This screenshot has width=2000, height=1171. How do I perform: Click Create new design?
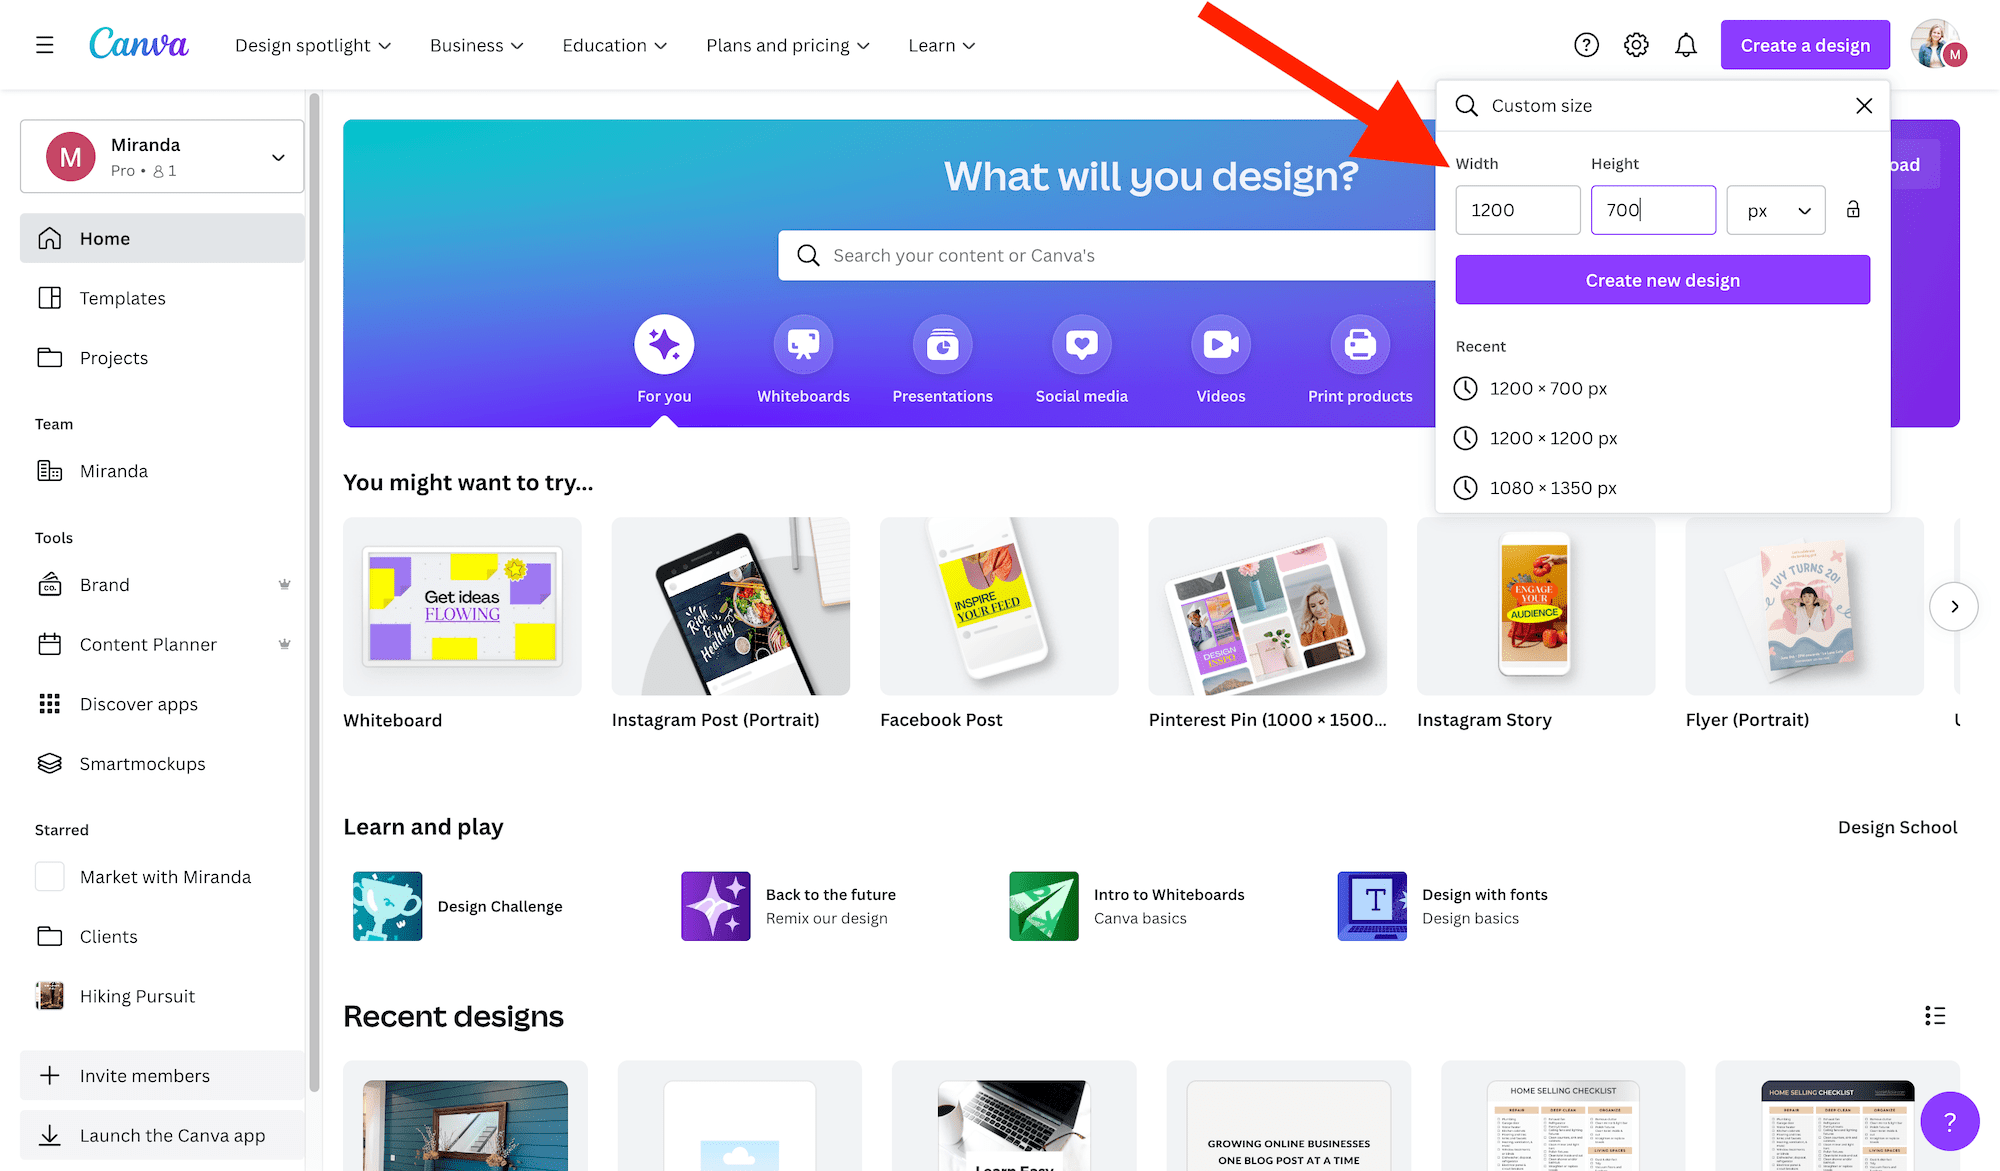[1663, 280]
